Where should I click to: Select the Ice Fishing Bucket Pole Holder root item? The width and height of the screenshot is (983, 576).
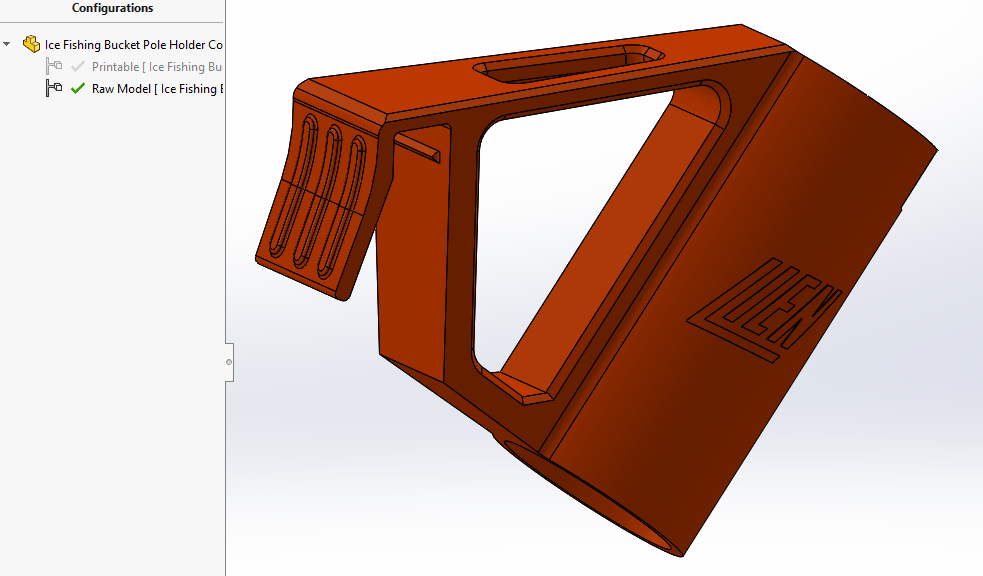point(134,45)
